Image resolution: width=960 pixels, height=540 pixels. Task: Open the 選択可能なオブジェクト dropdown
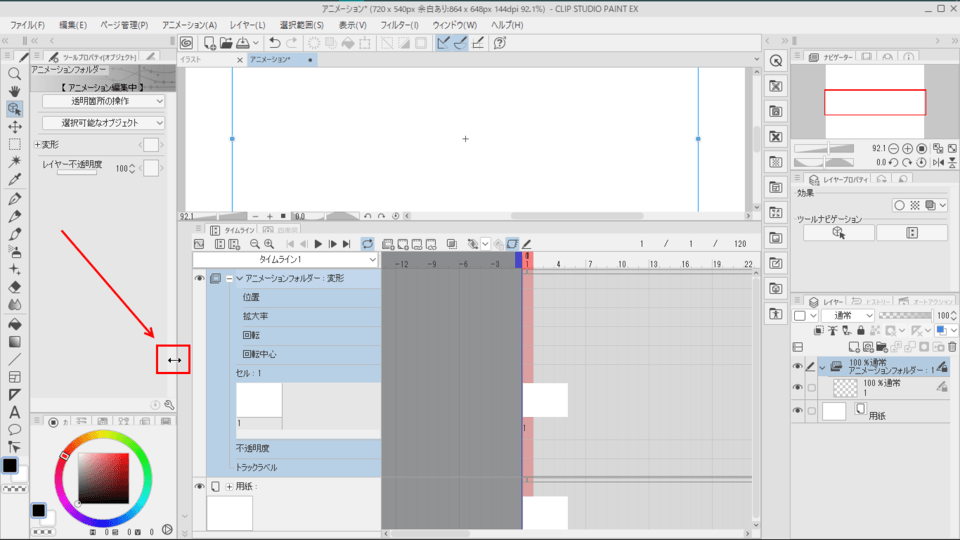pos(103,123)
